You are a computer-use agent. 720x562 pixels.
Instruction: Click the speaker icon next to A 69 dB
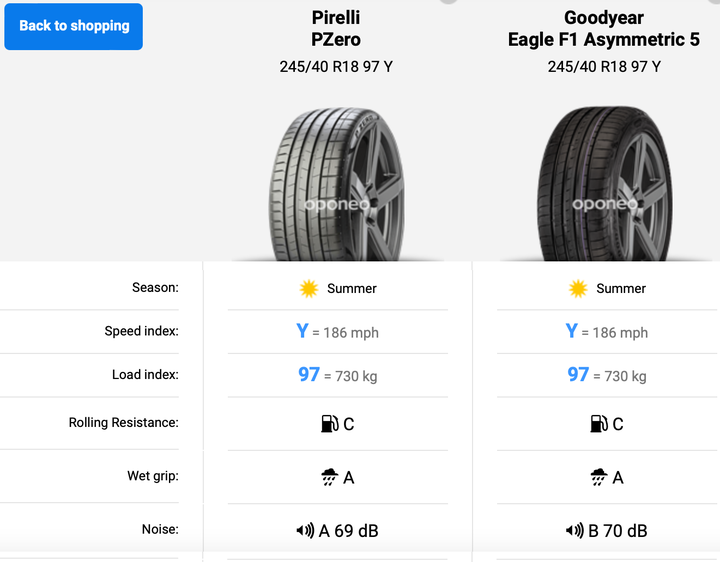[305, 531]
